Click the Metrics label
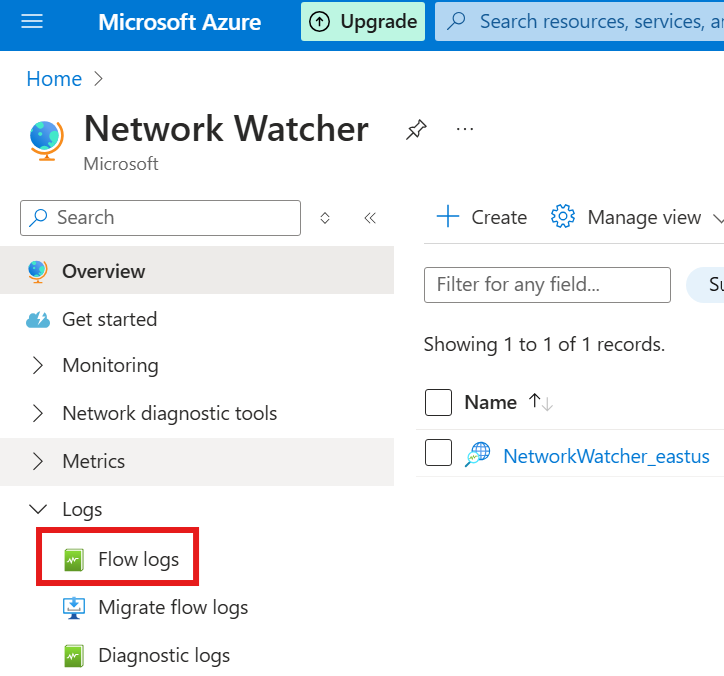Screen dimensions: 724x676 pyautogui.click(x=94, y=461)
